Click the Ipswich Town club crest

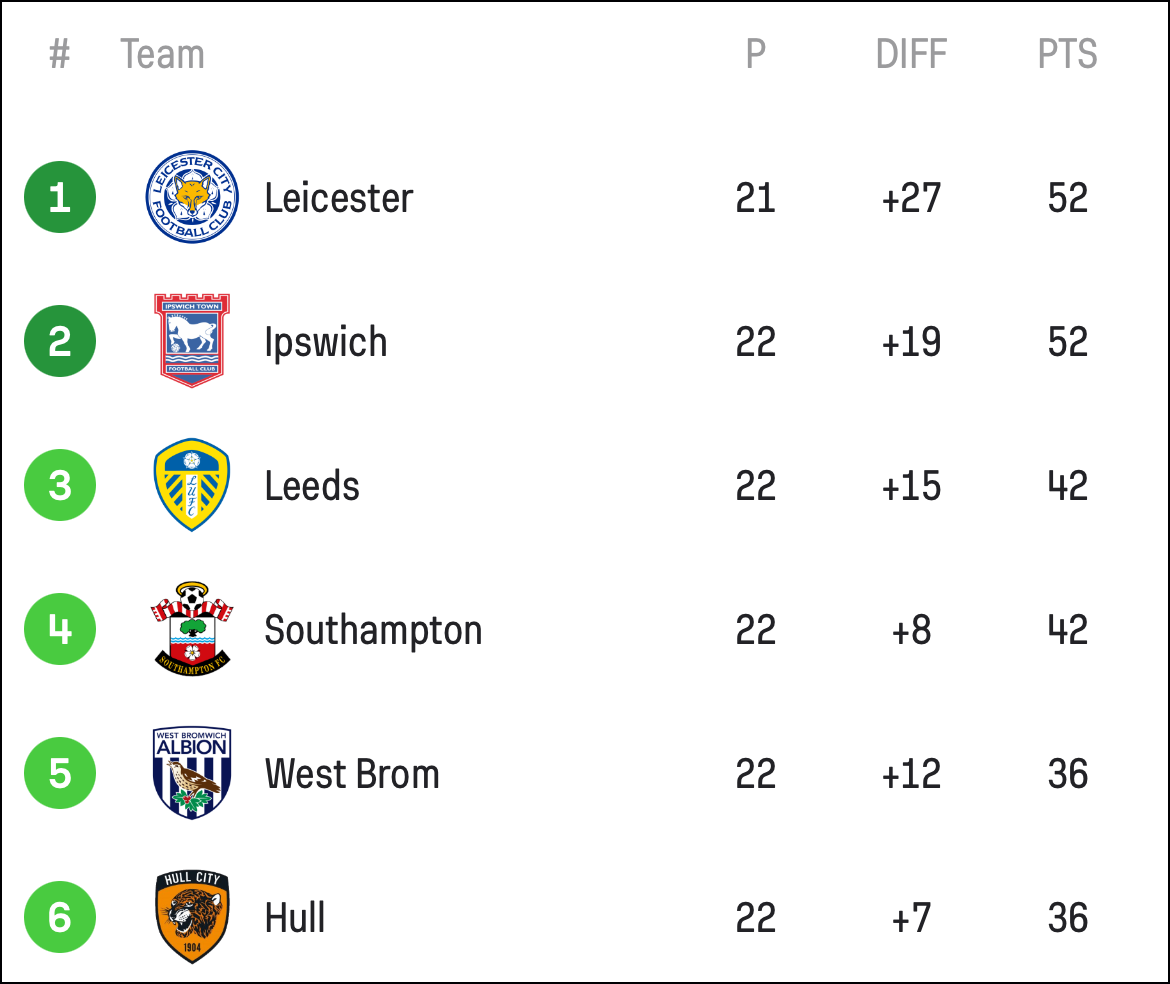[x=192, y=341]
